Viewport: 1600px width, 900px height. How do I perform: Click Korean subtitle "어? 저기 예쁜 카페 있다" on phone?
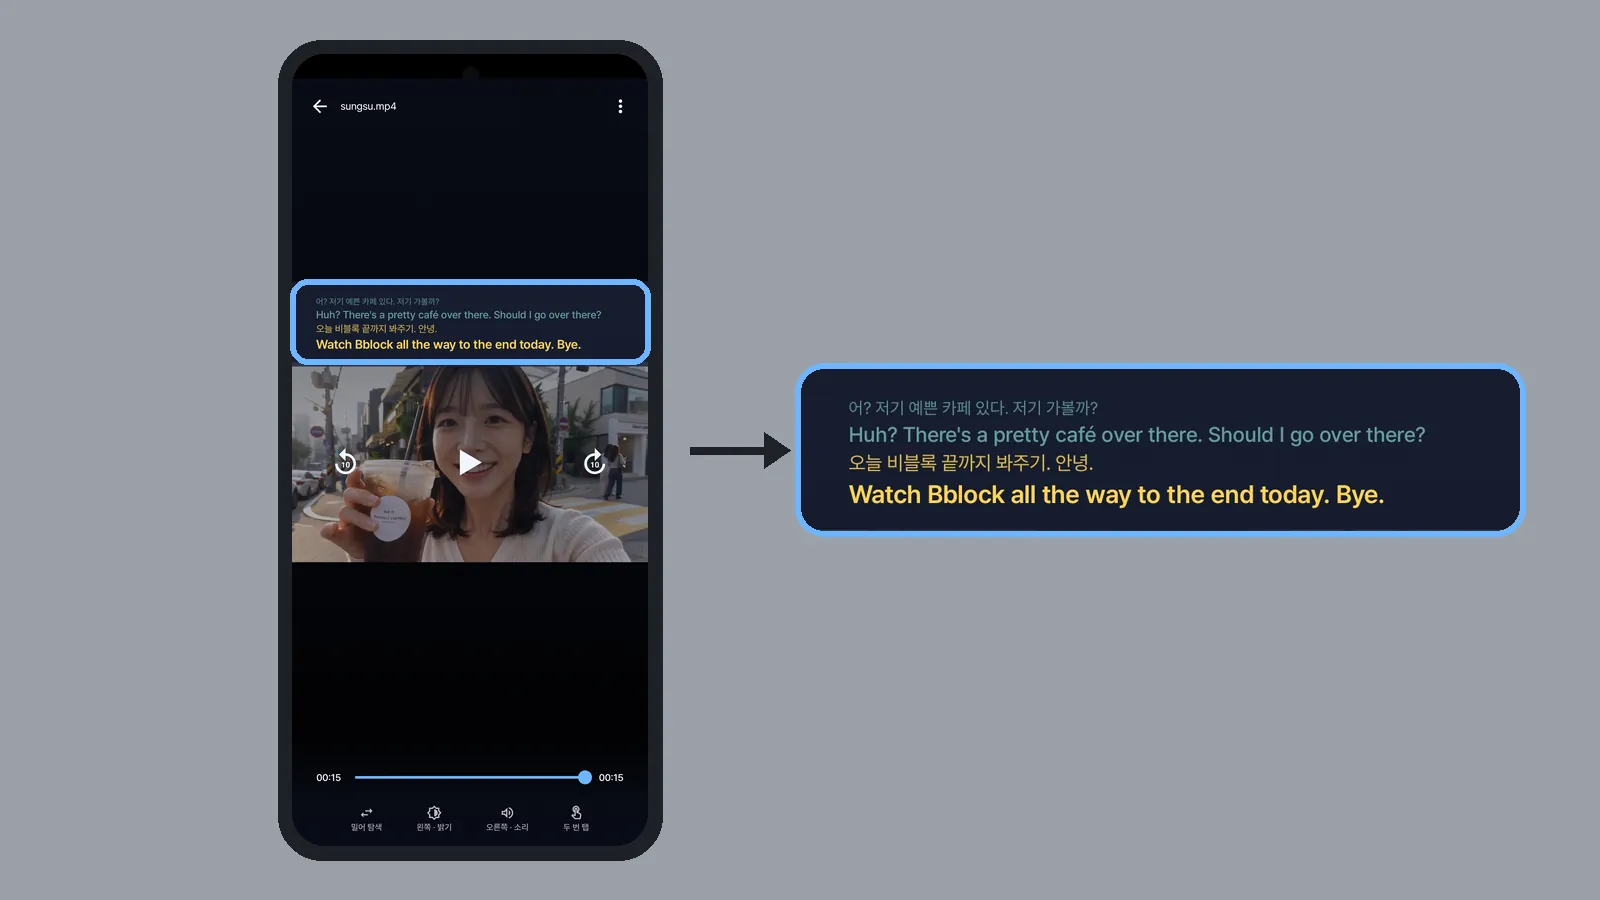click(354, 301)
